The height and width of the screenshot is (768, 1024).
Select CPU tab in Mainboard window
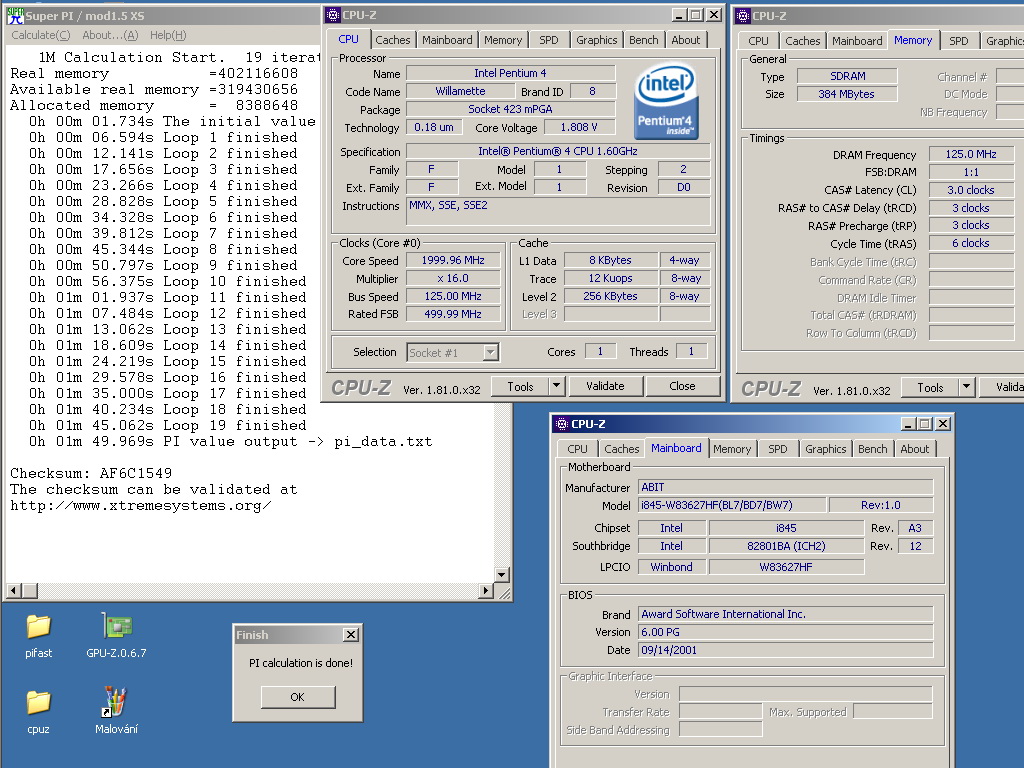tap(577, 449)
